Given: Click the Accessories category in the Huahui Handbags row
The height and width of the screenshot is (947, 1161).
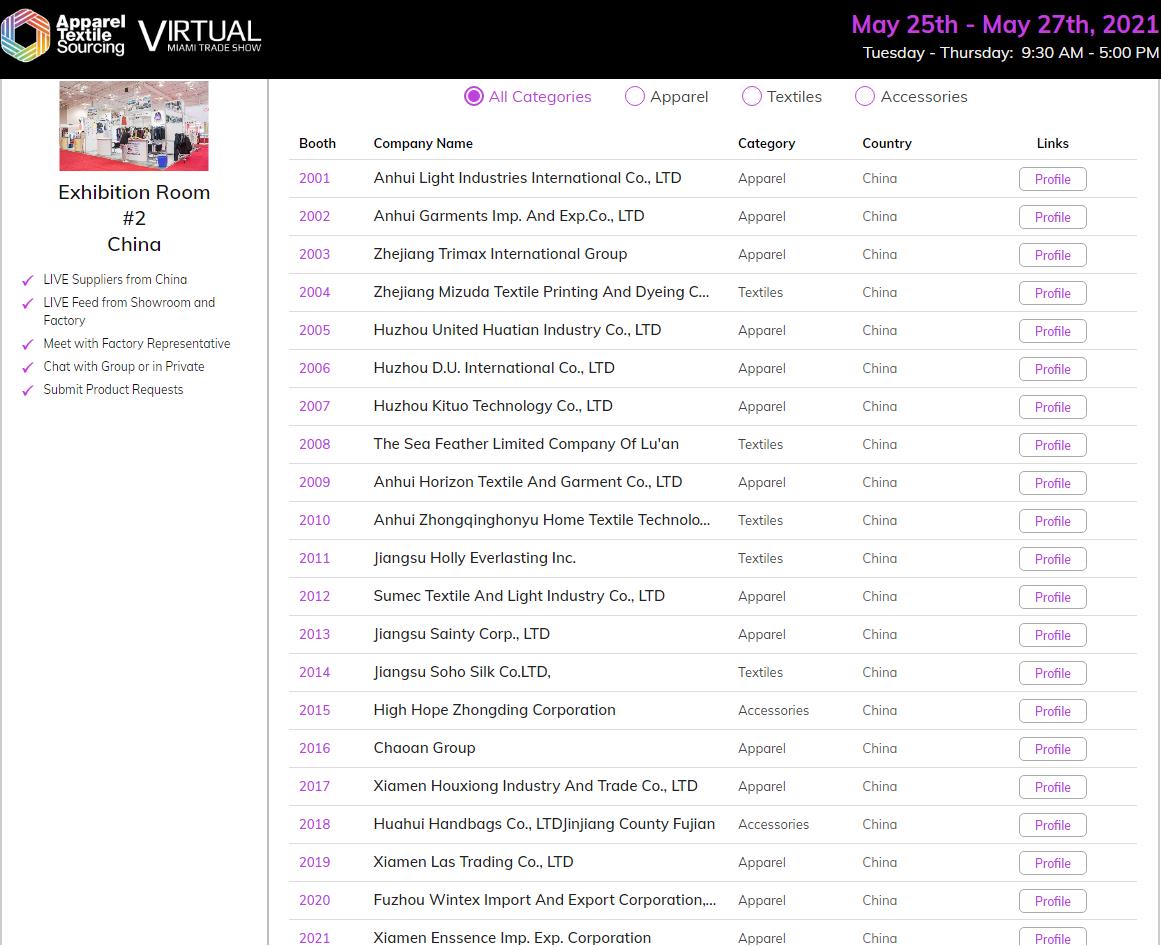Looking at the screenshot, I should coord(773,824).
